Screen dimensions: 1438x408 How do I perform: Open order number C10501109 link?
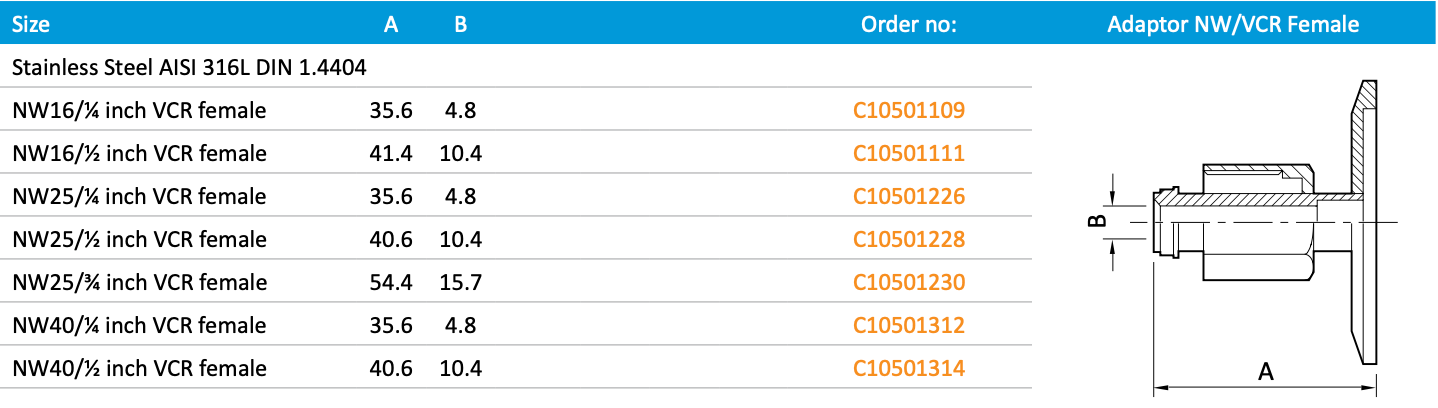908,110
